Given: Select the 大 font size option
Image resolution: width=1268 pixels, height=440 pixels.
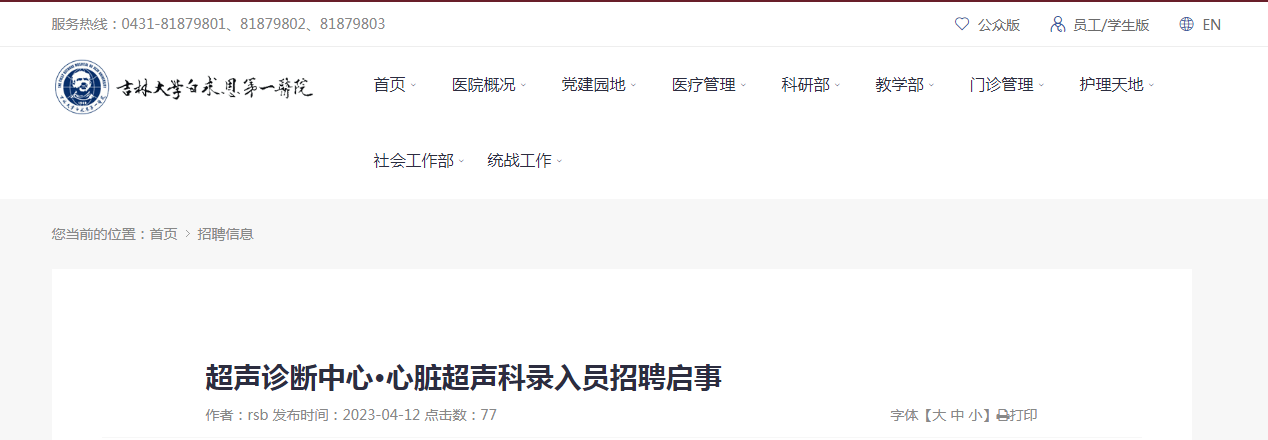Looking at the screenshot, I should [939, 415].
